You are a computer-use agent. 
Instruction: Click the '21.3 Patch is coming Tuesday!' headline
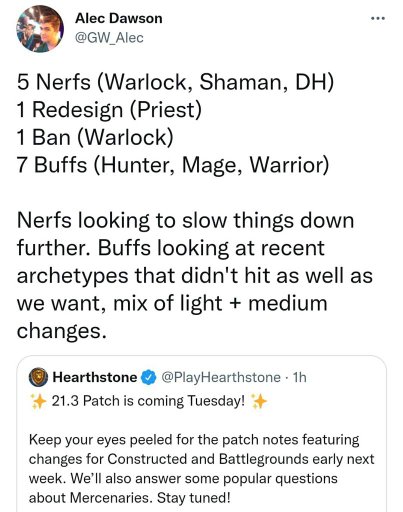[x=148, y=401]
